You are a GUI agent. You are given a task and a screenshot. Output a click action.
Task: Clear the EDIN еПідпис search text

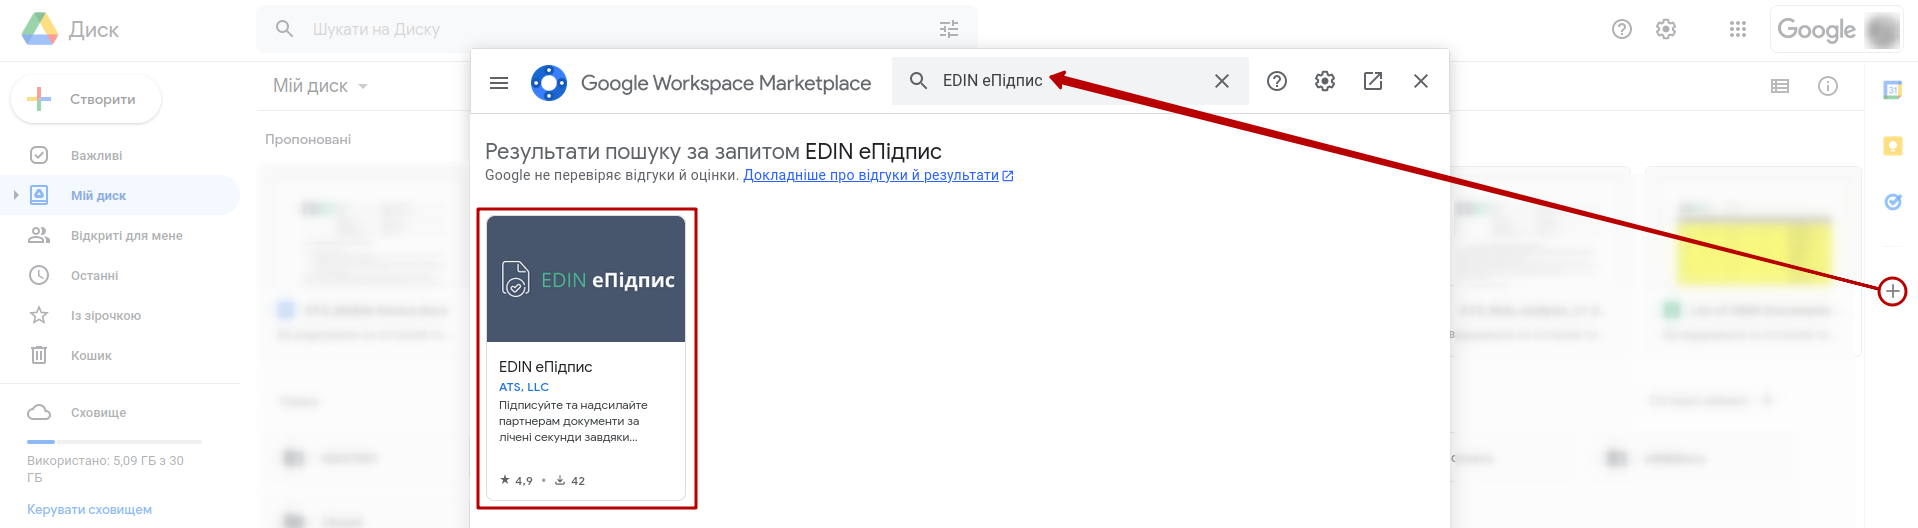pos(1222,81)
